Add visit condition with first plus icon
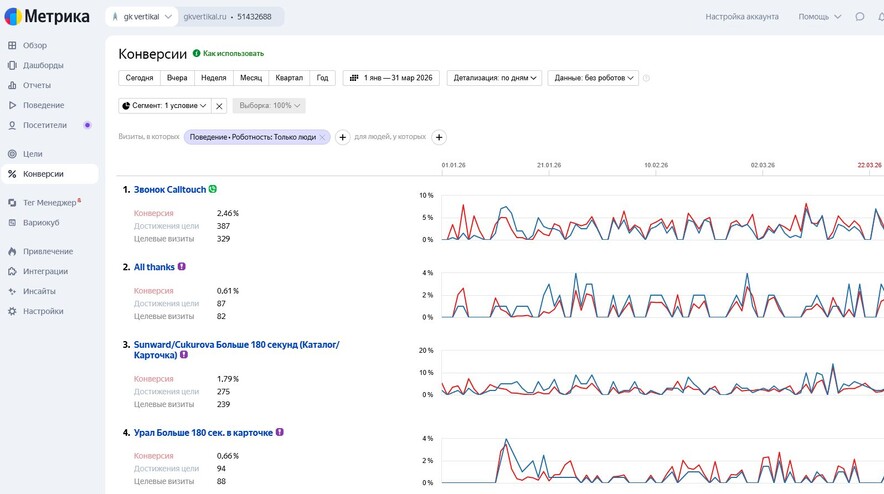 tap(342, 137)
